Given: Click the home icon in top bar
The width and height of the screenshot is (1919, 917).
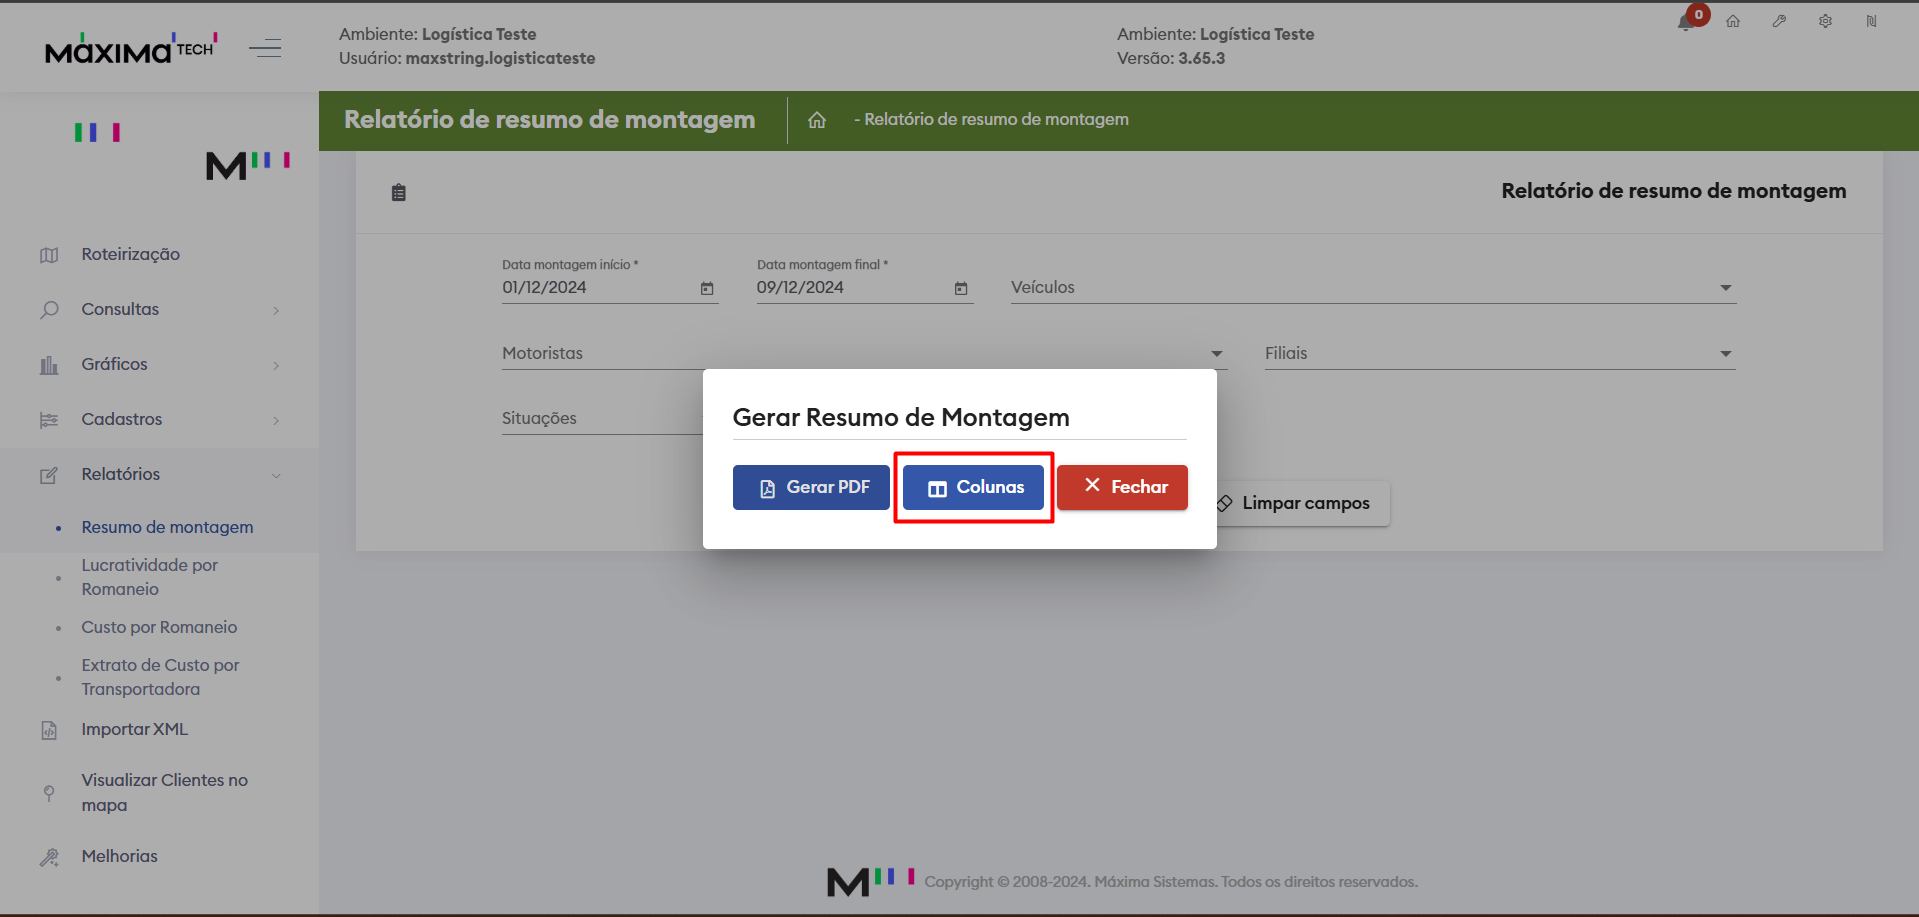Looking at the screenshot, I should click(1733, 21).
